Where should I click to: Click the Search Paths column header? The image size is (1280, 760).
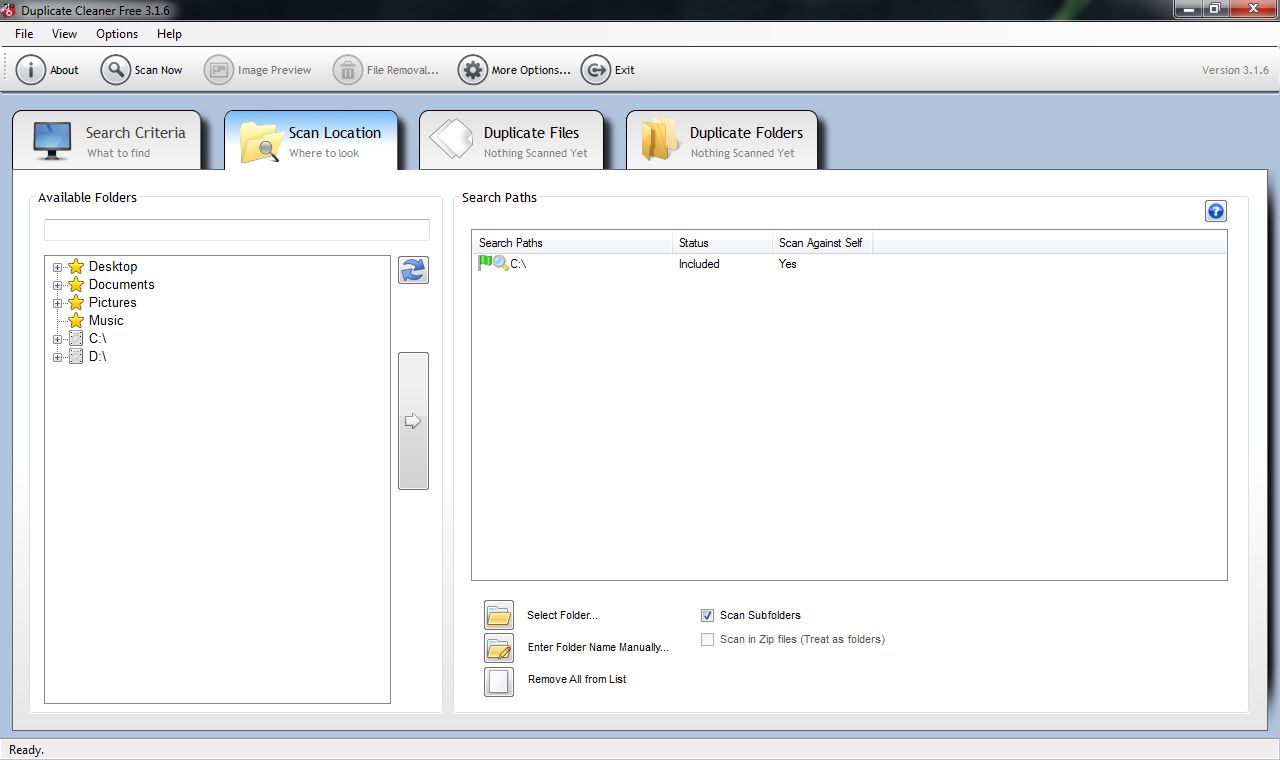point(572,243)
